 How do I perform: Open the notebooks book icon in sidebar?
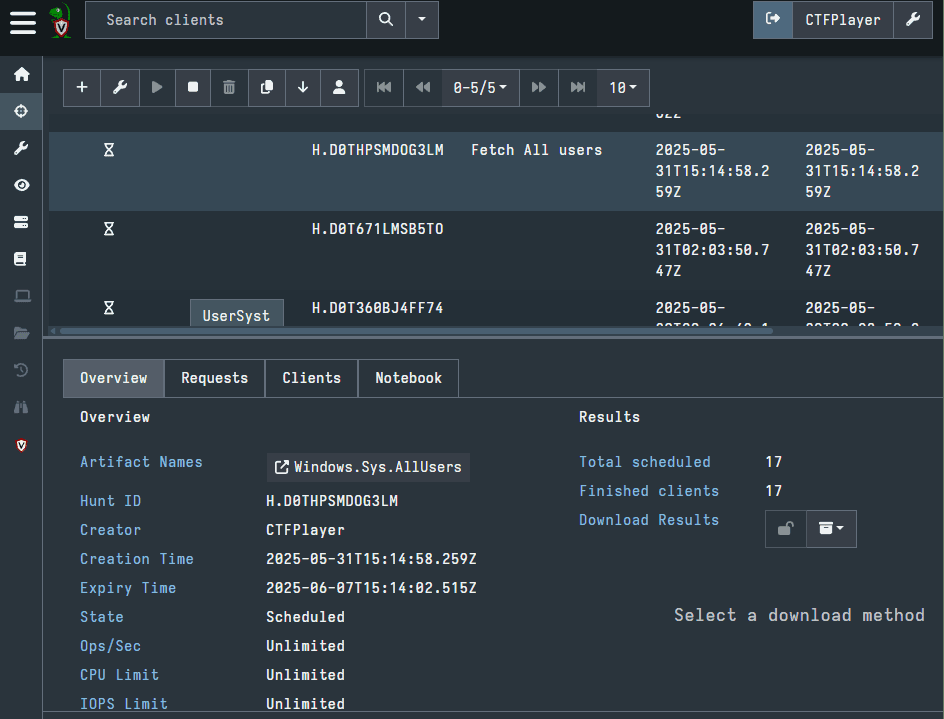21,259
